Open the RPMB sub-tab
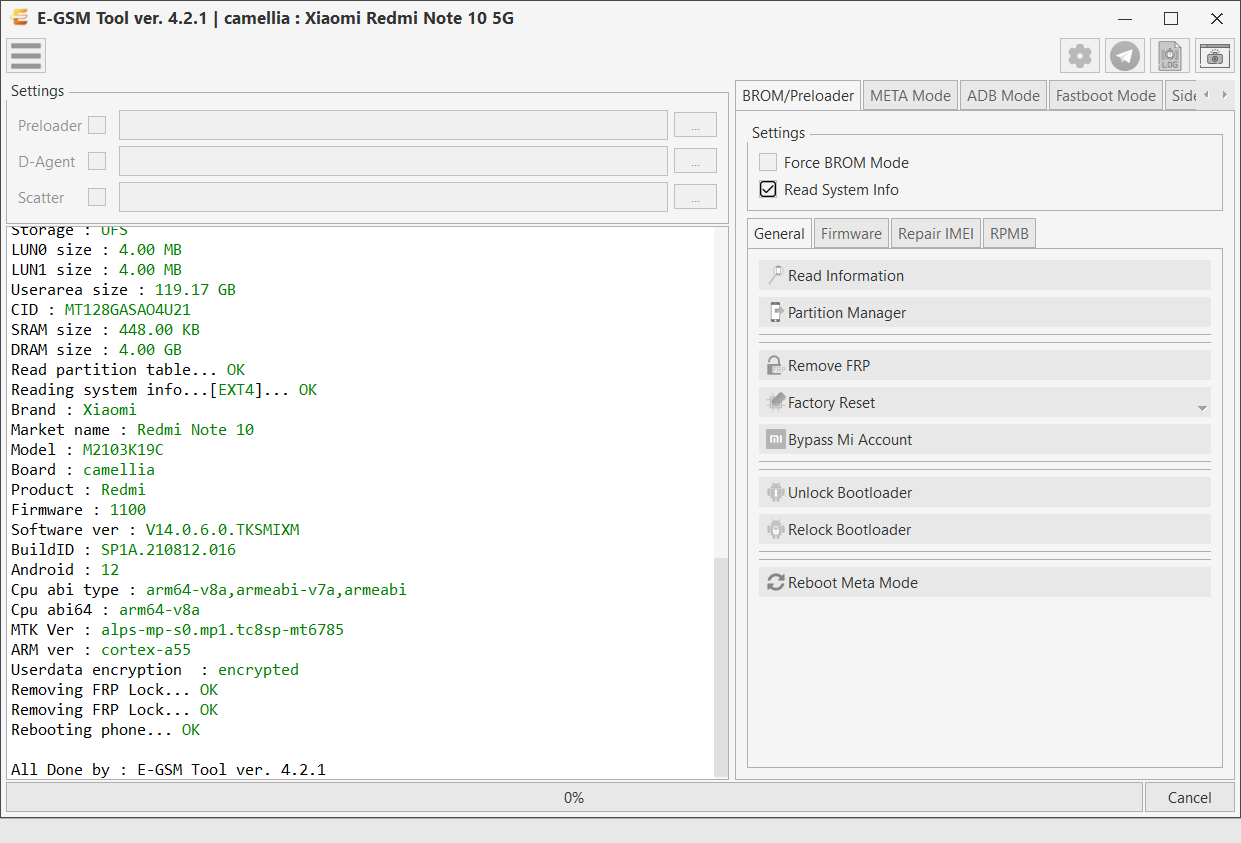The width and height of the screenshot is (1241, 843). point(1009,234)
